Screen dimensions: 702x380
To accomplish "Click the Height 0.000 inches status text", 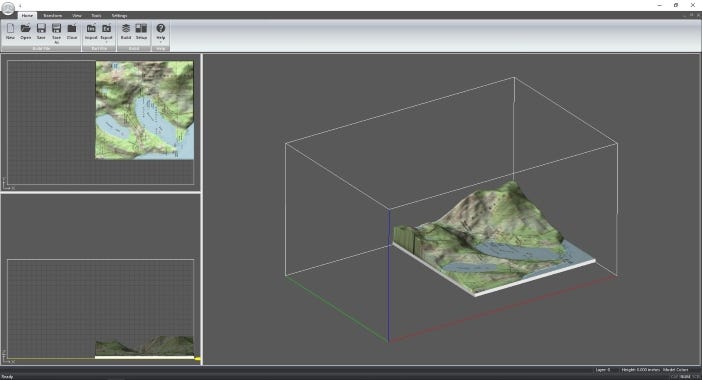I will click(641, 370).
